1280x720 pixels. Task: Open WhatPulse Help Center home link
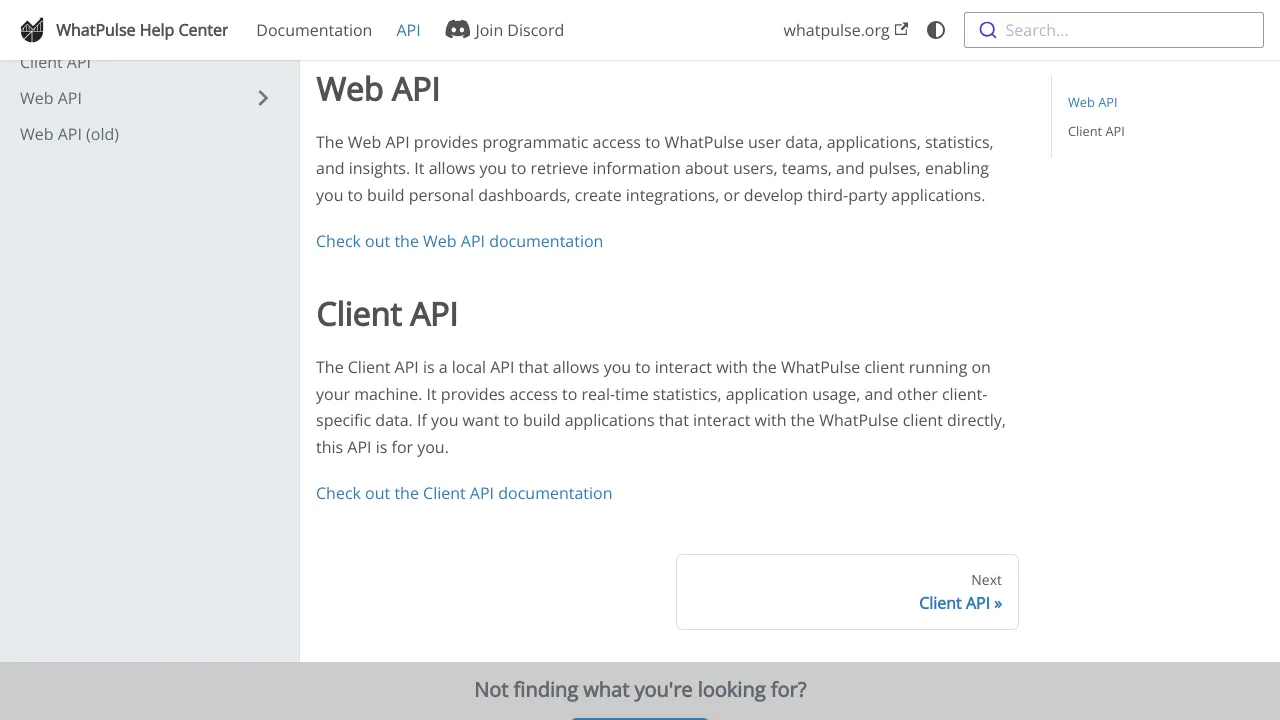point(124,30)
